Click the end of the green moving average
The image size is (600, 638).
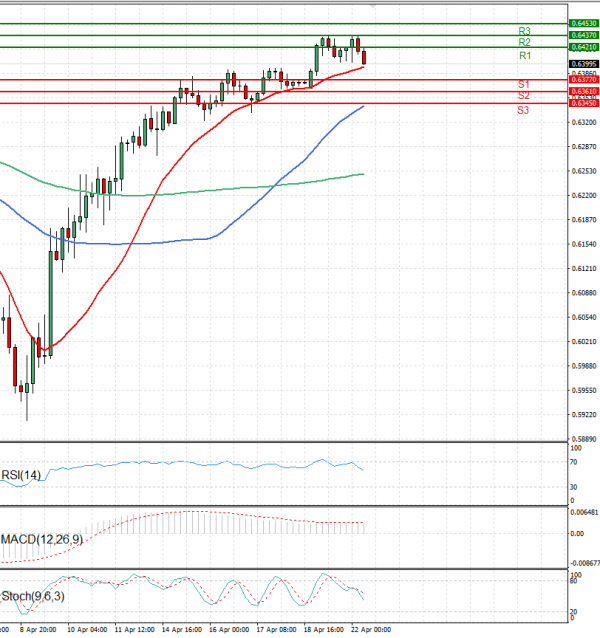363,174
